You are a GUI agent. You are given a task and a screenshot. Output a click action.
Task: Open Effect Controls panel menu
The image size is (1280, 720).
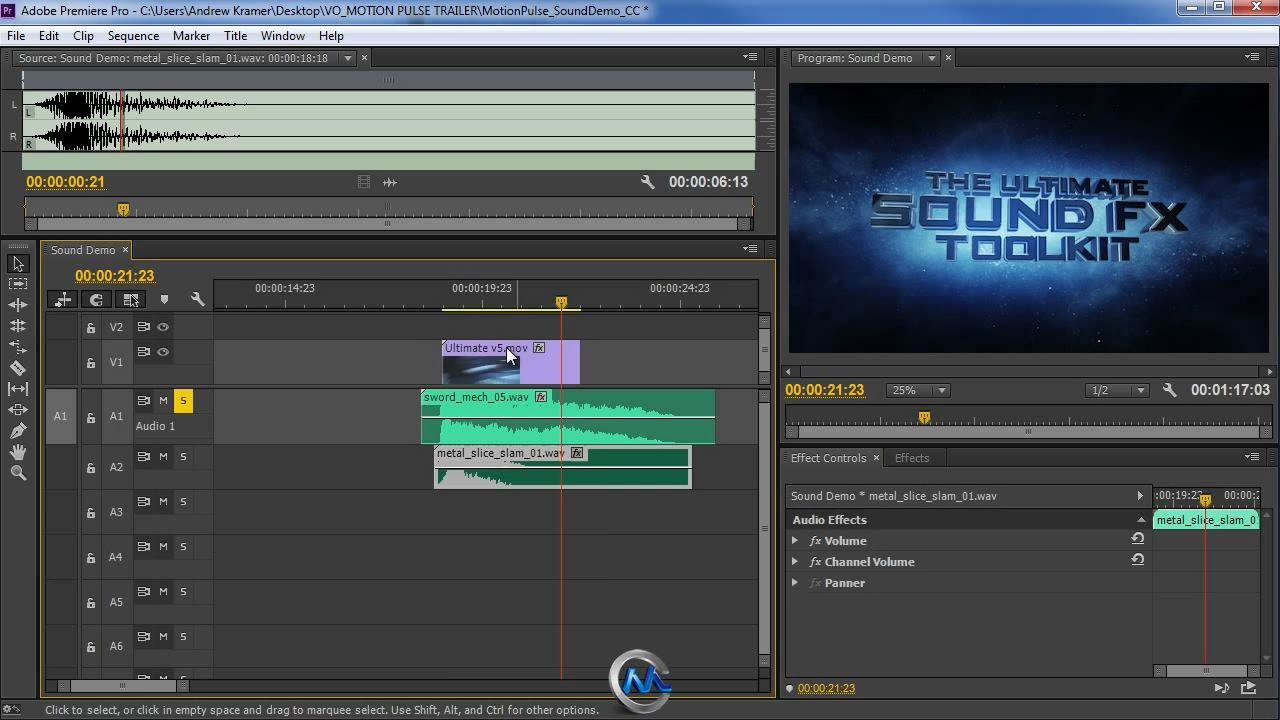coord(1252,457)
